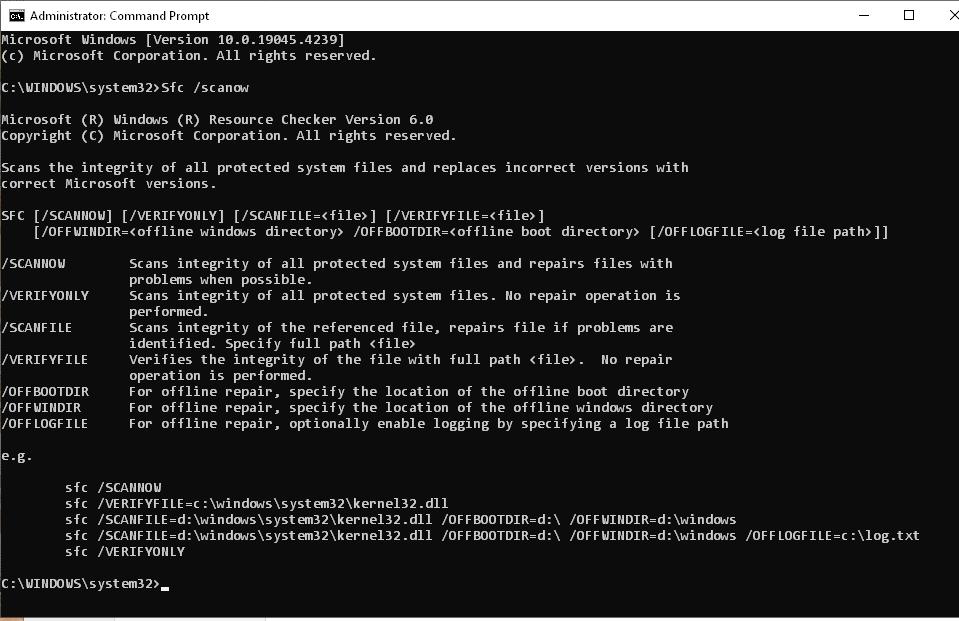Click the /SCANFILE option in the description list

[x=37, y=327]
